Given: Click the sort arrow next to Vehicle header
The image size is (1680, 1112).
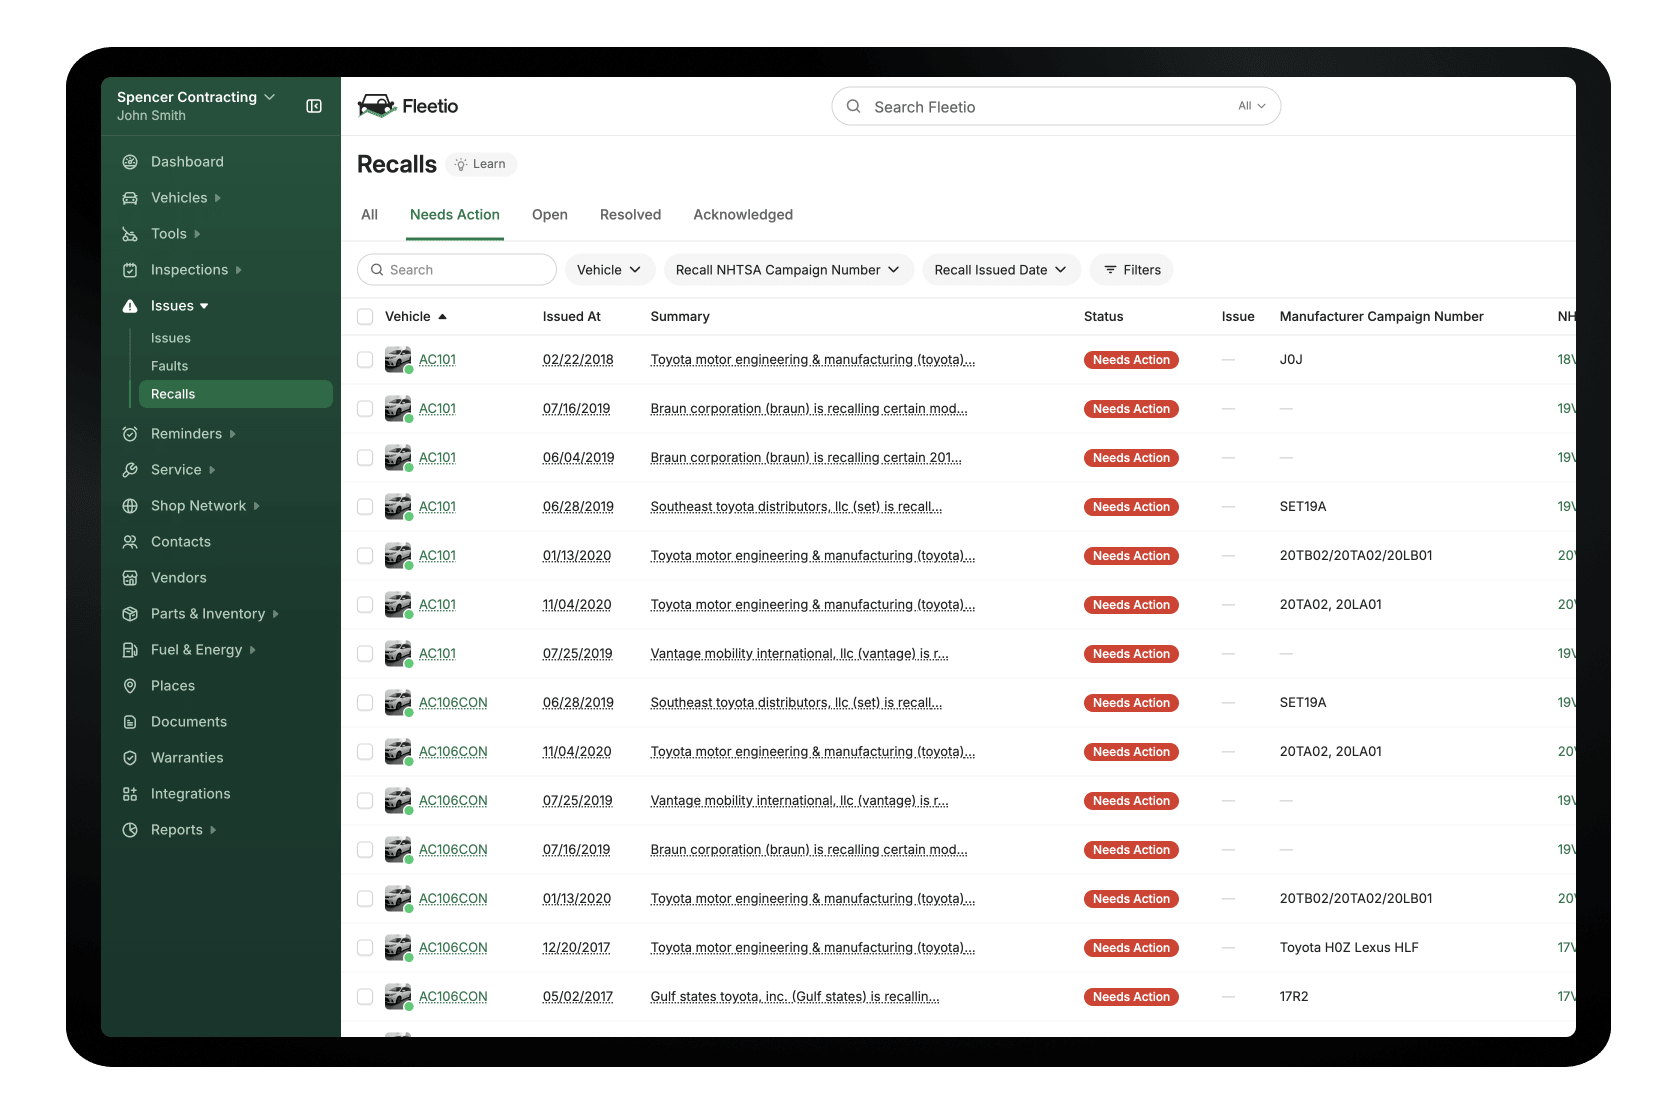Looking at the screenshot, I should click(x=442, y=317).
